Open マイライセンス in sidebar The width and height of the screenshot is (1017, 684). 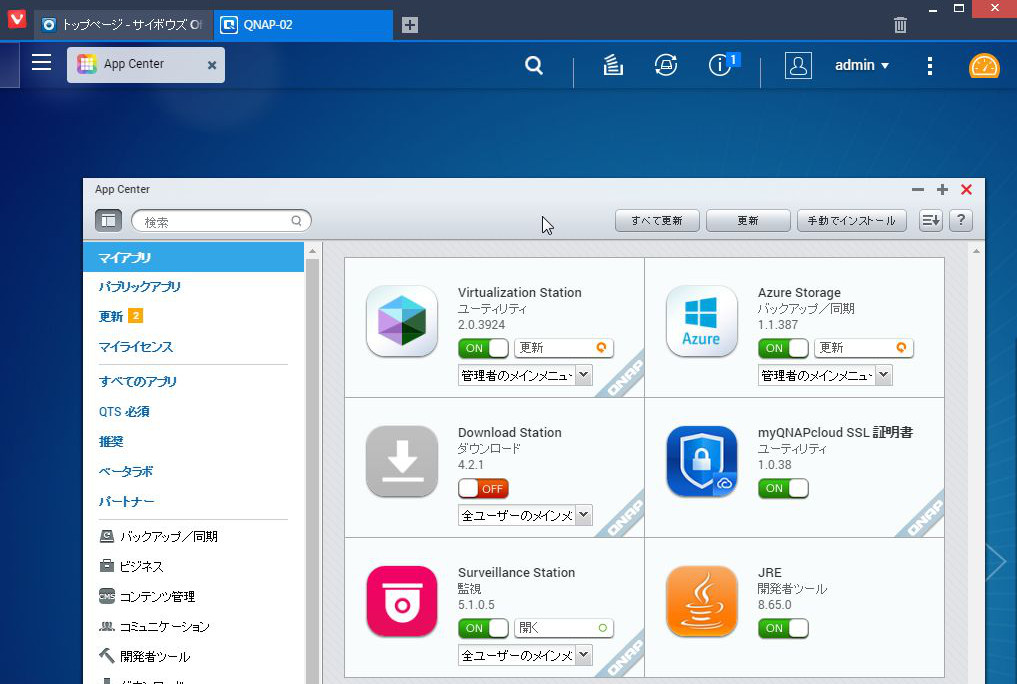coord(136,347)
